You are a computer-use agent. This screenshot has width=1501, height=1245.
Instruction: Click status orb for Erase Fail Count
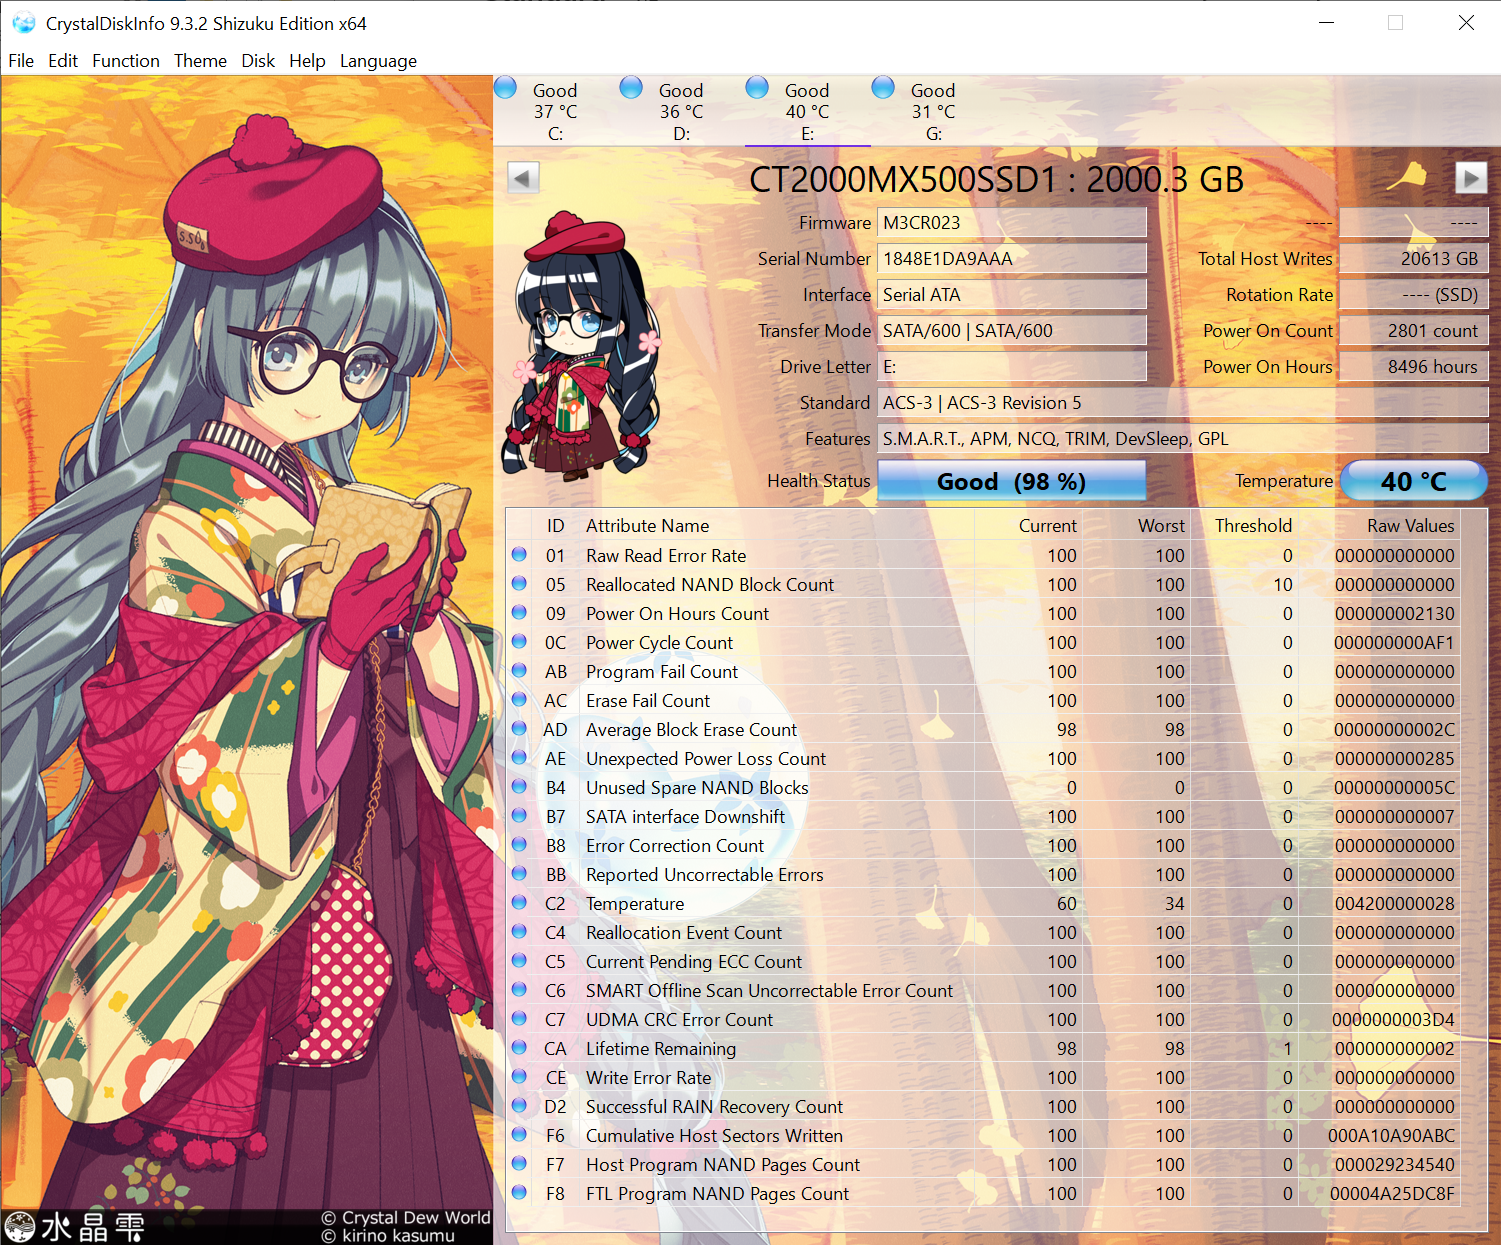pos(519,699)
